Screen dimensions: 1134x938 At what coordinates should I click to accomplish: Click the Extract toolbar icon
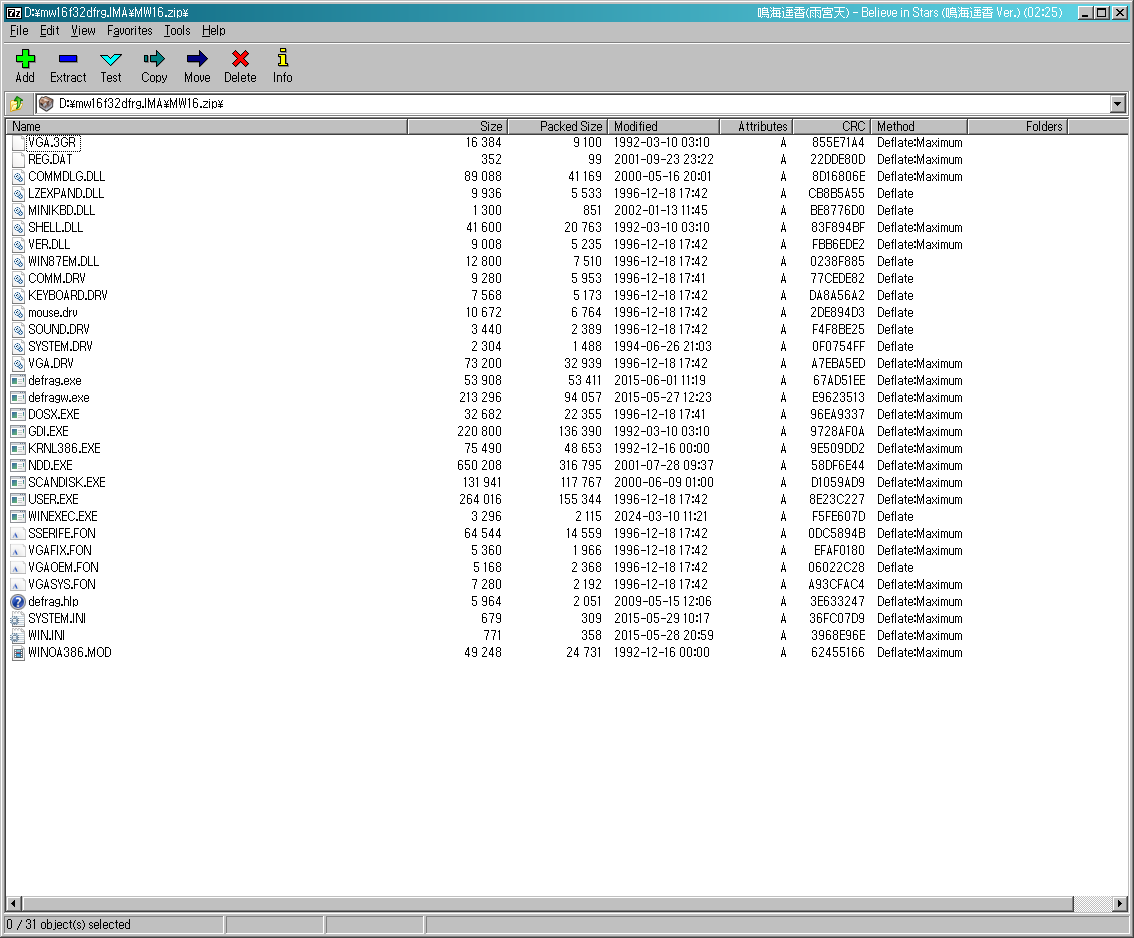pyautogui.click(x=68, y=60)
